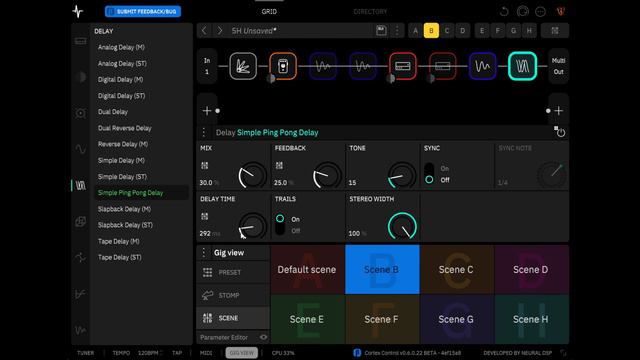
Task: Choose Analog Delay (M) from list
Action: coord(121,47)
